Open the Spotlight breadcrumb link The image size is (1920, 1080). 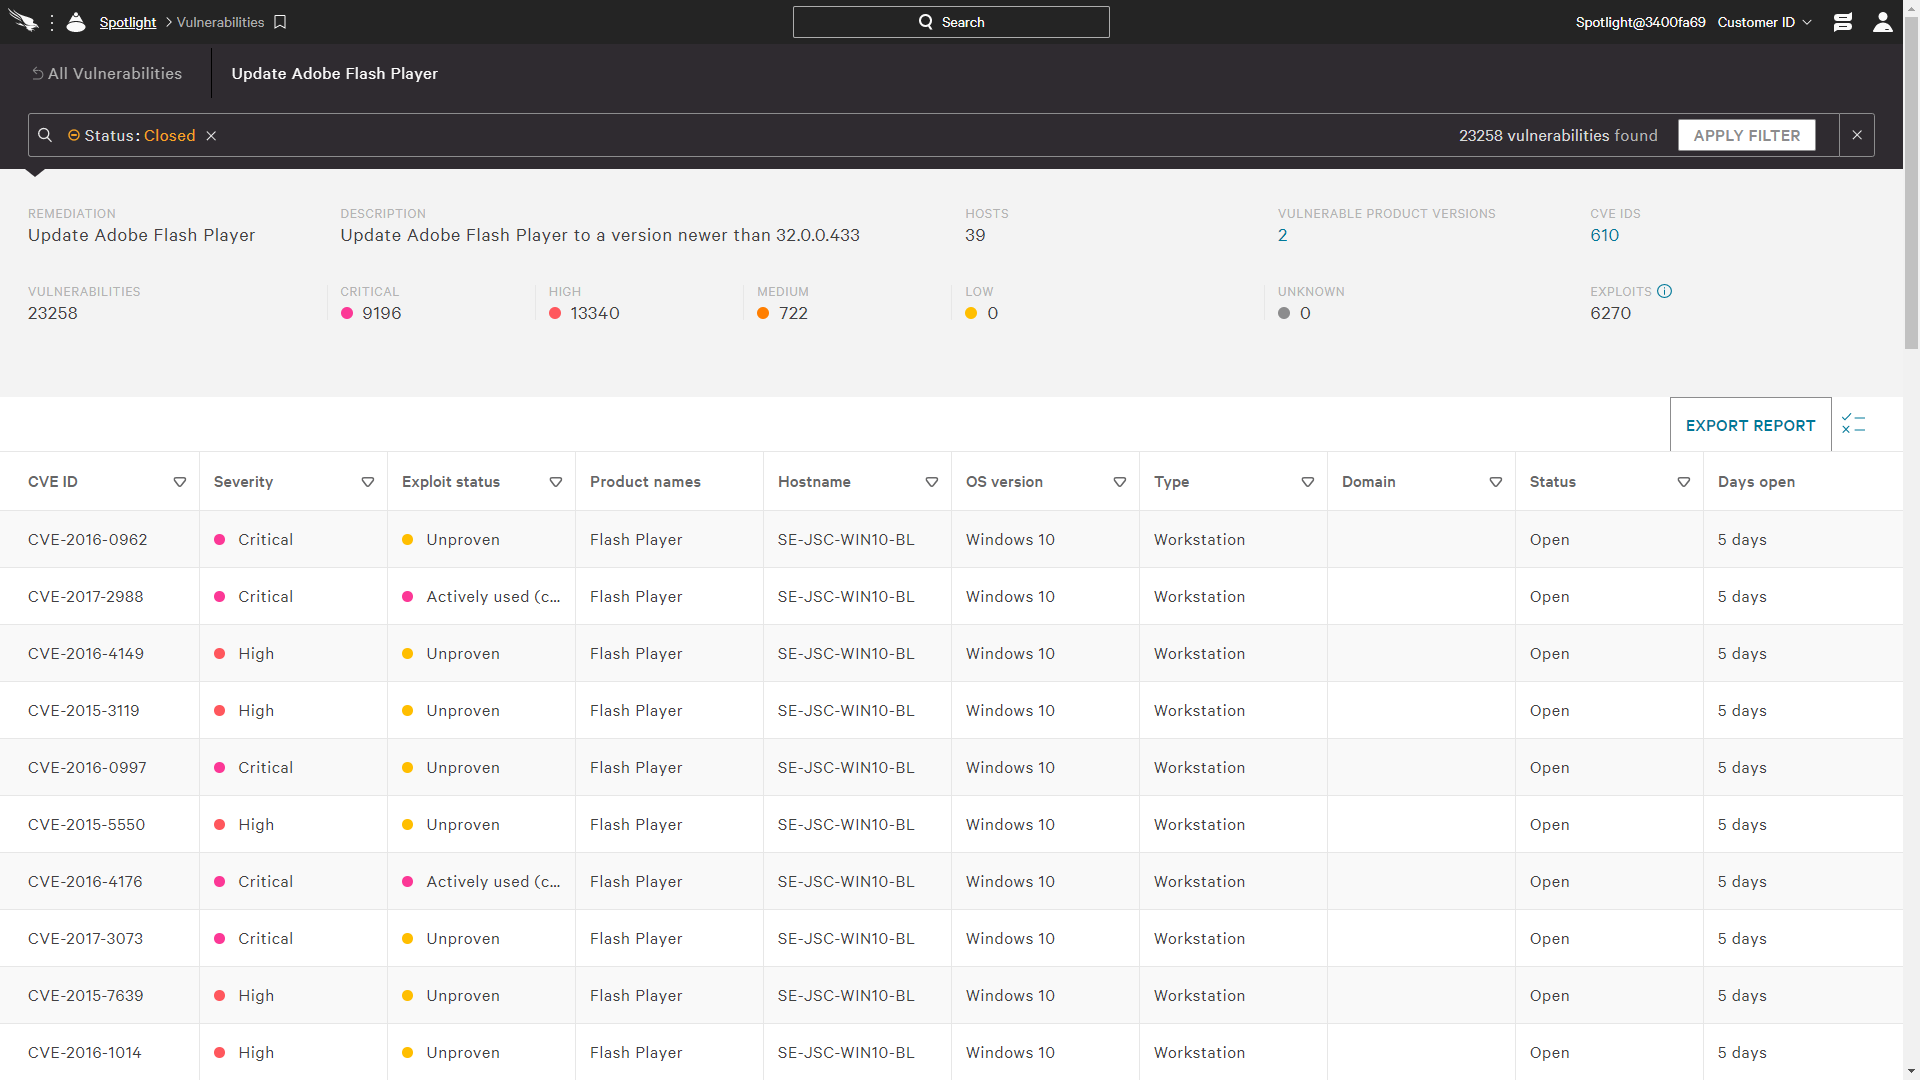[128, 22]
